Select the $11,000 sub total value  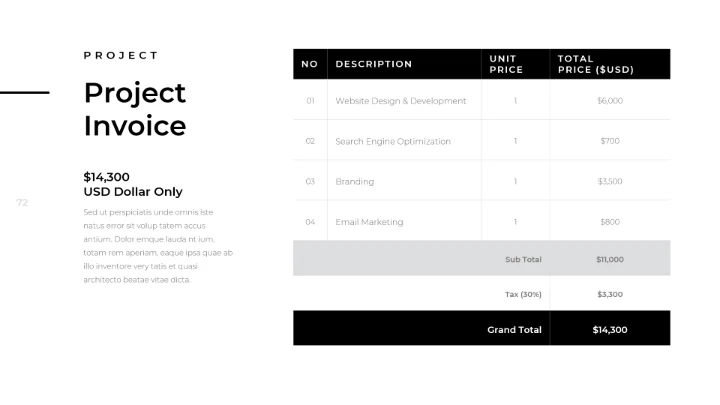tap(610, 259)
